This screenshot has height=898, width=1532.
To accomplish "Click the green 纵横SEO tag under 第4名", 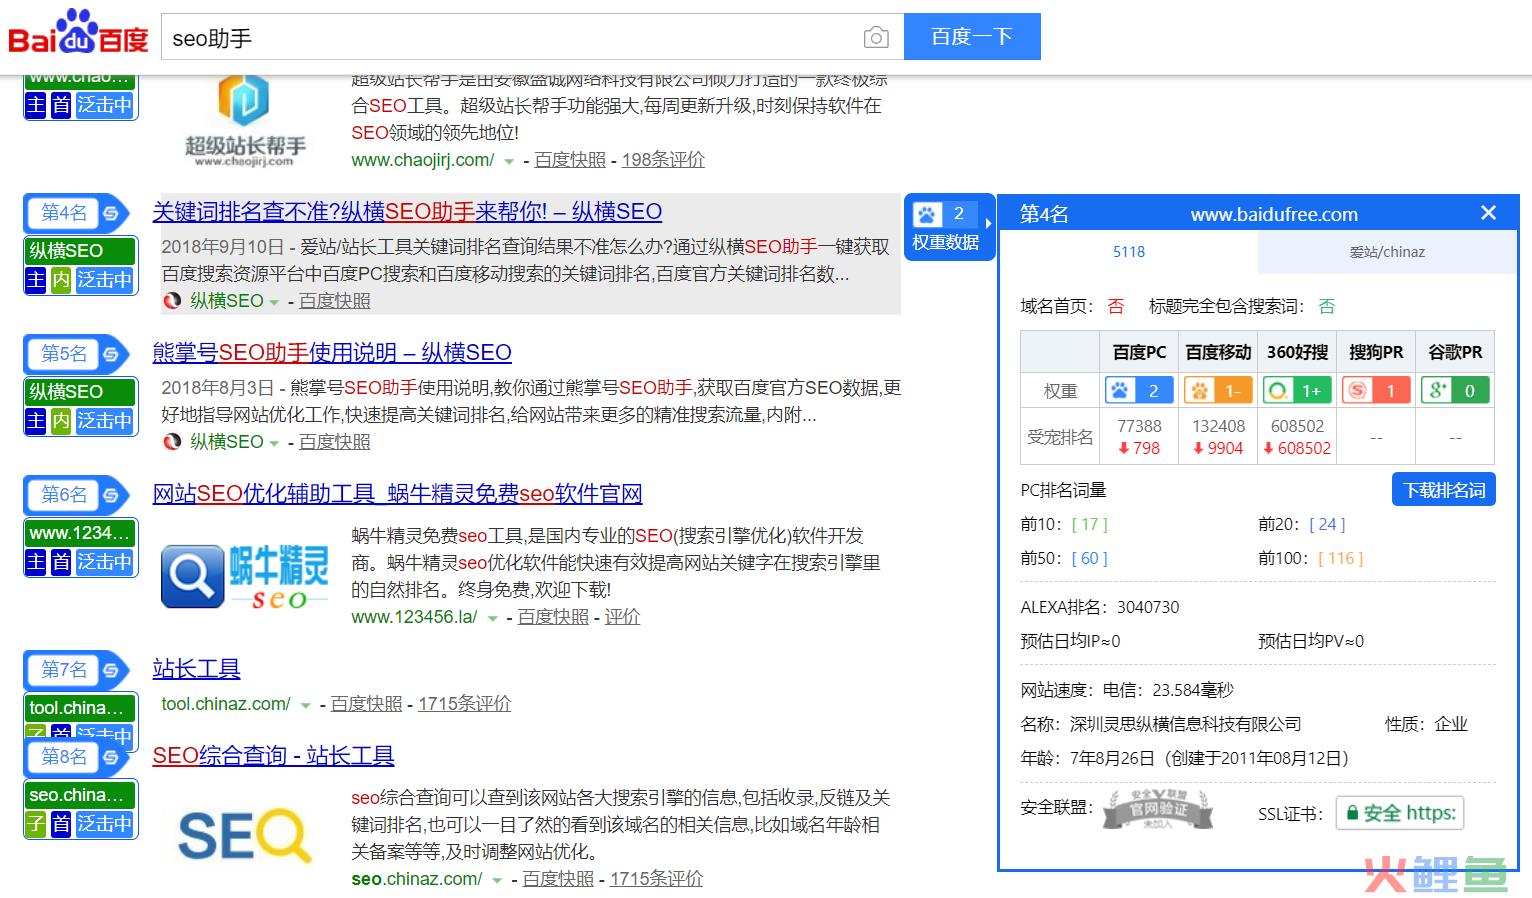I will point(80,251).
